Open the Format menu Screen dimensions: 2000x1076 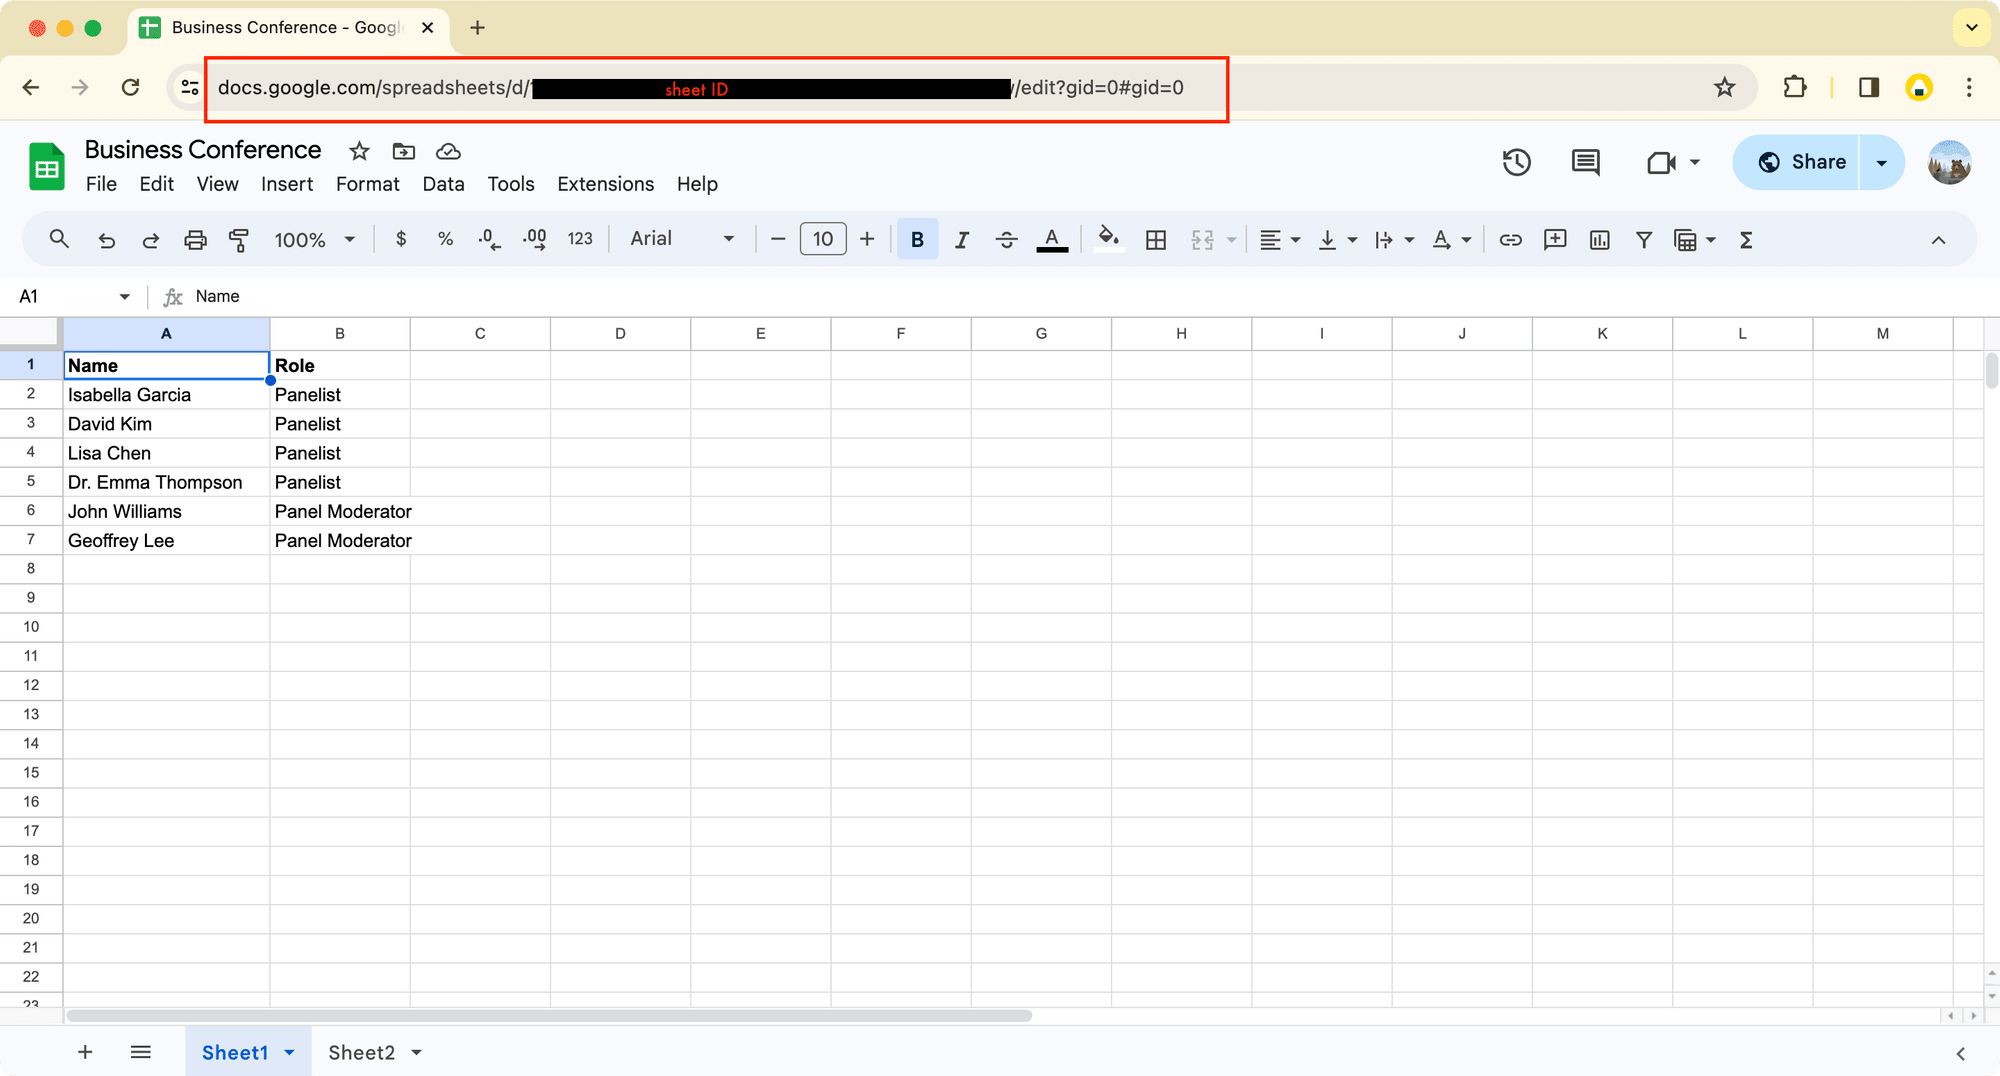pos(367,184)
